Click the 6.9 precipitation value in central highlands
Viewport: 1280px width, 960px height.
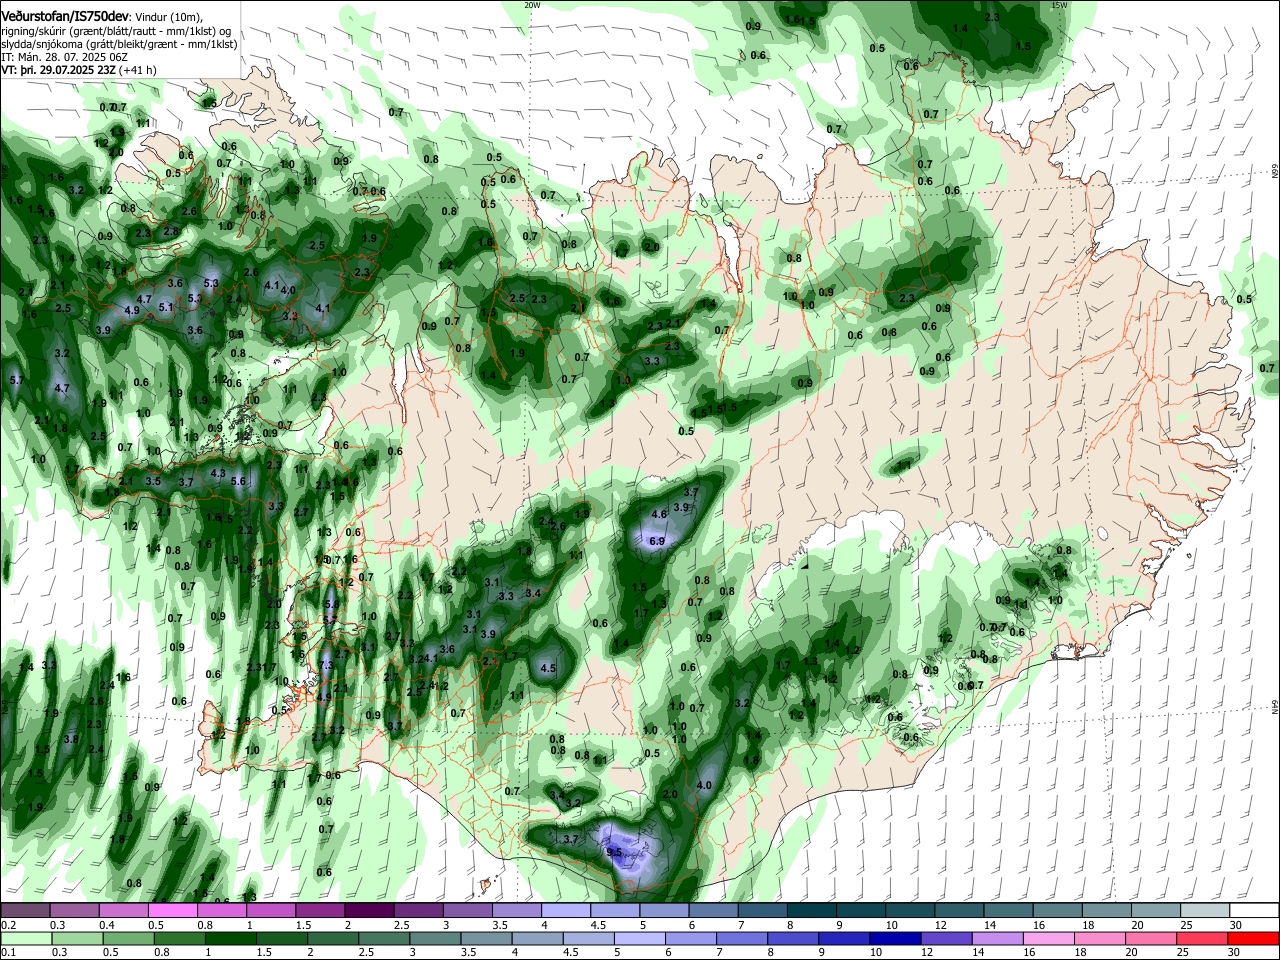(657, 541)
